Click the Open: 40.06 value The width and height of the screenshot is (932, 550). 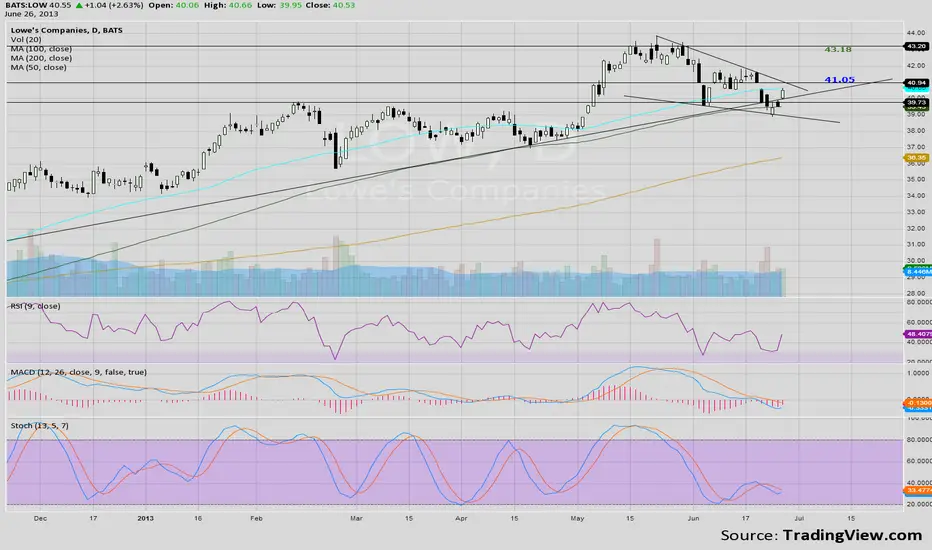click(x=172, y=5)
